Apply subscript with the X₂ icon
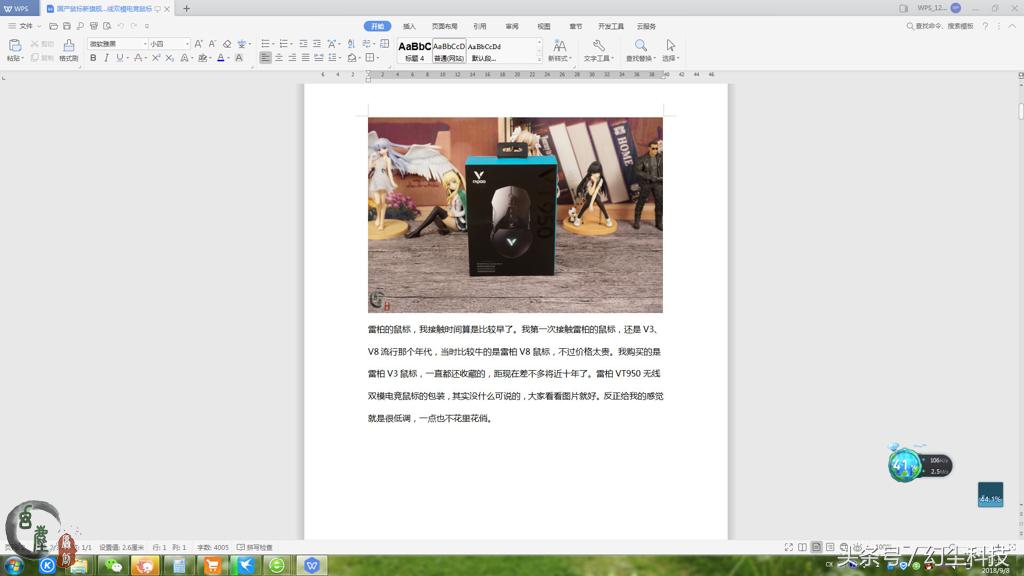1024x576 pixels. [x=170, y=58]
